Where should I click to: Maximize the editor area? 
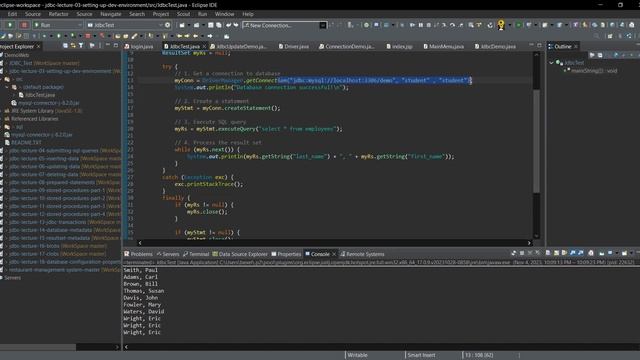click(539, 45)
